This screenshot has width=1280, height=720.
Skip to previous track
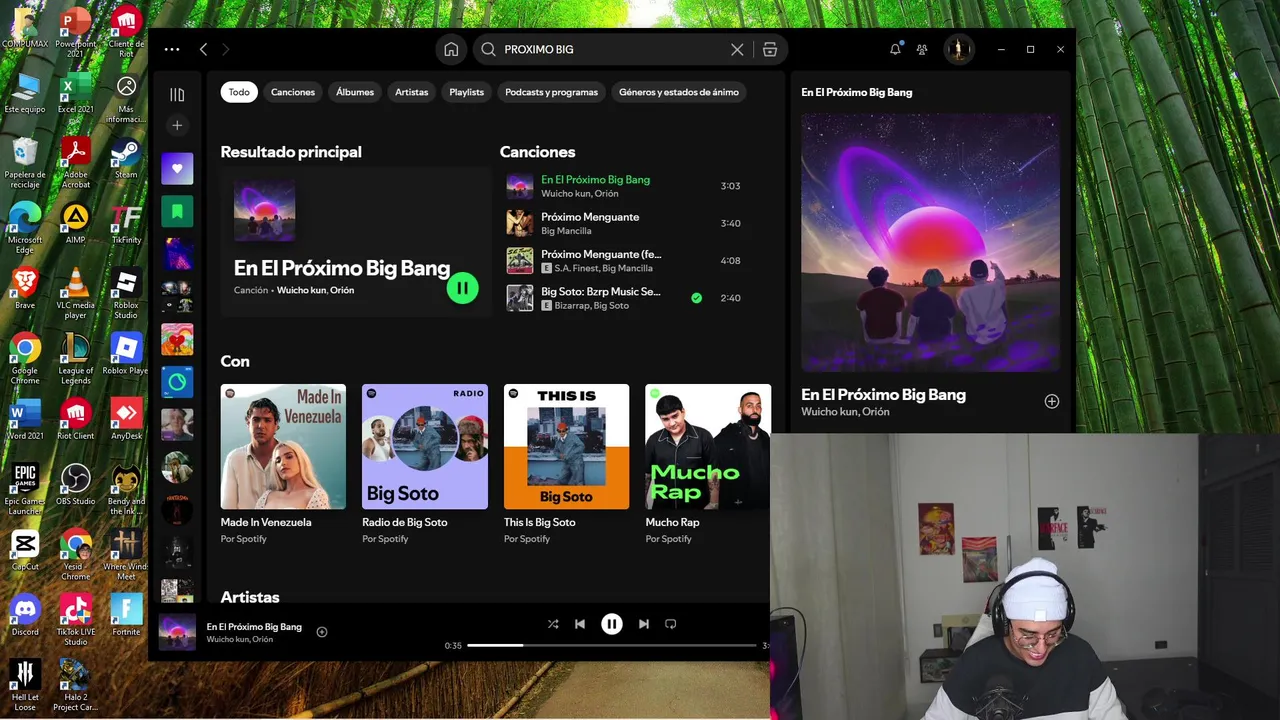pyautogui.click(x=580, y=624)
